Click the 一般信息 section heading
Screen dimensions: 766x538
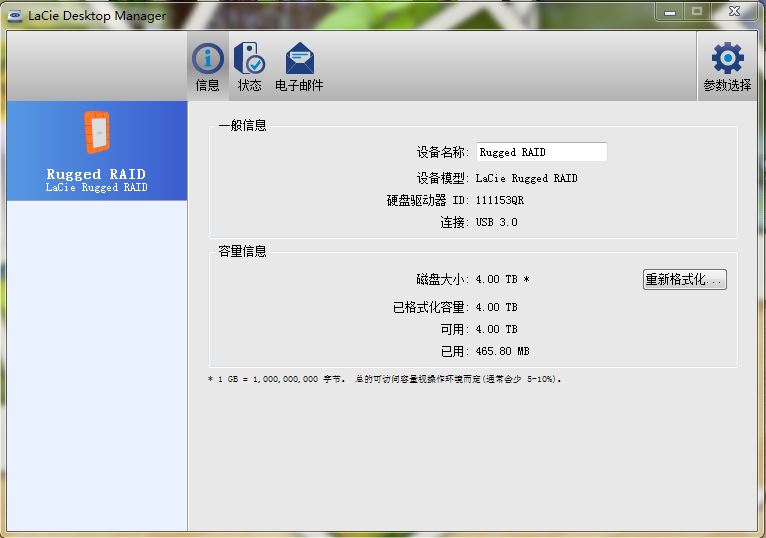pyautogui.click(x=242, y=125)
